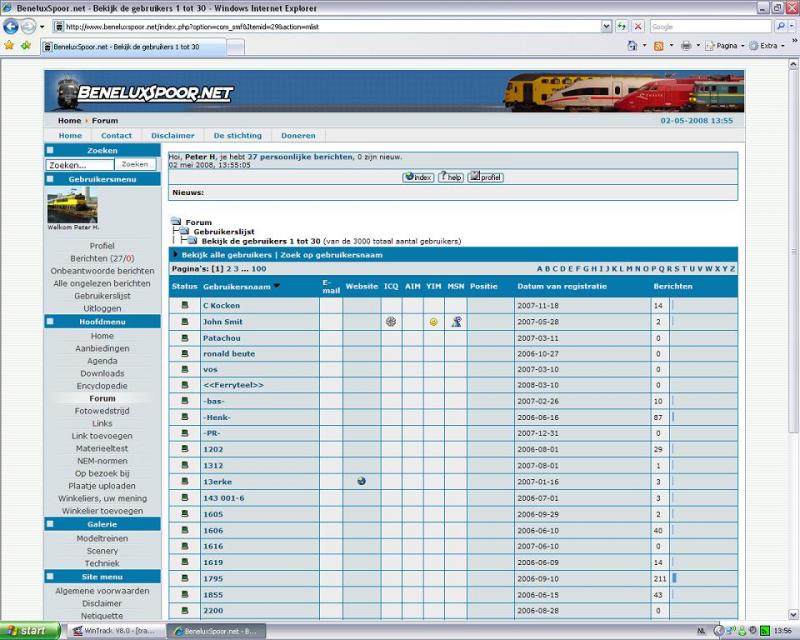Click status icon for user 1795
The height and width of the screenshot is (640, 800).
[x=185, y=578]
